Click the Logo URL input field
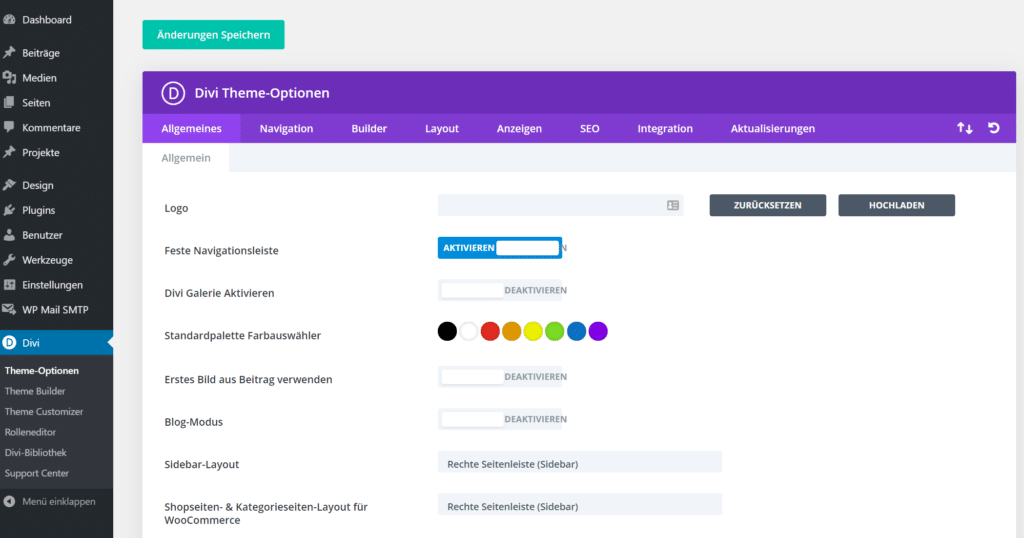1024x538 pixels. tap(560, 205)
